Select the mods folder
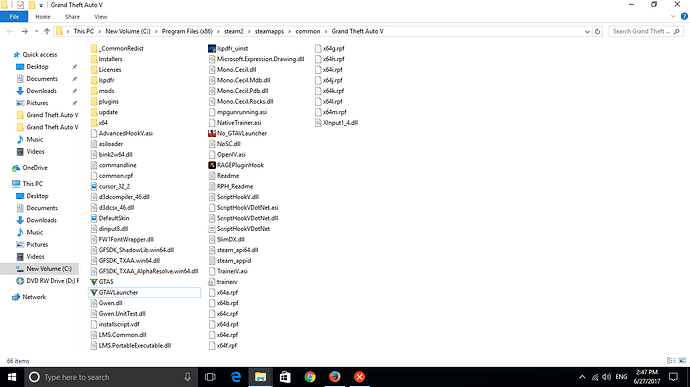 point(102,91)
